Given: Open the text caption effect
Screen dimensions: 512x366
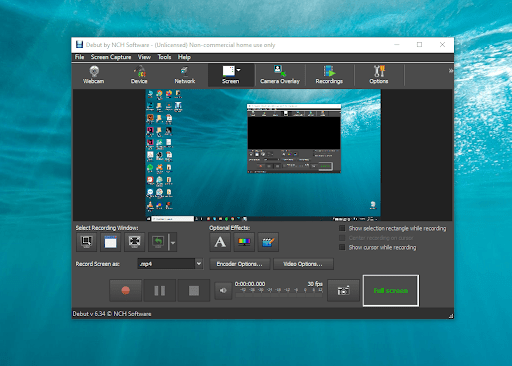Looking at the screenshot, I should (220, 242).
